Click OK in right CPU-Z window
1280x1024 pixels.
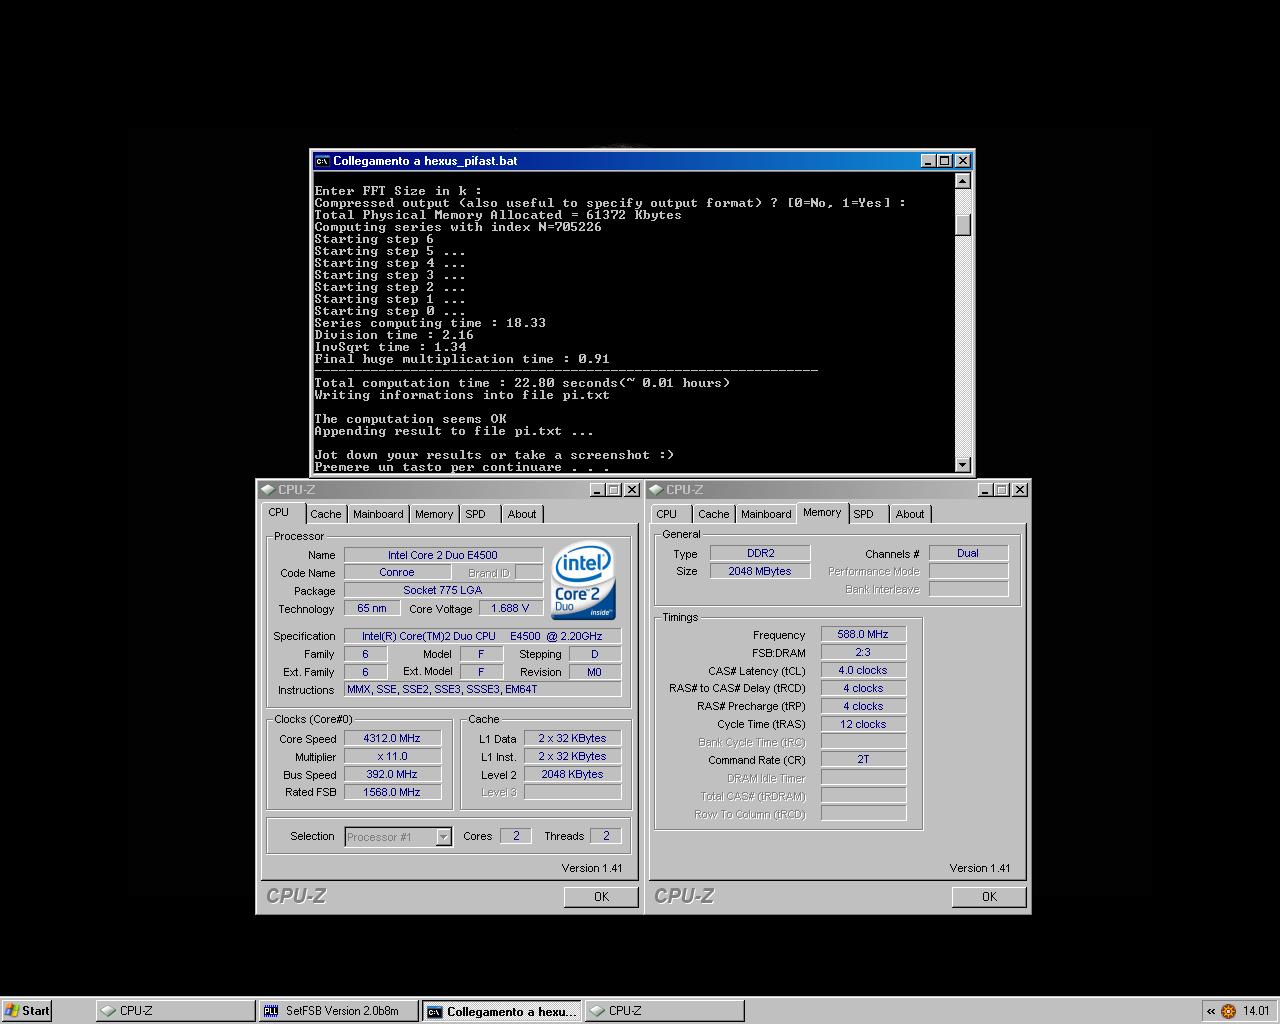pyautogui.click(x=989, y=896)
